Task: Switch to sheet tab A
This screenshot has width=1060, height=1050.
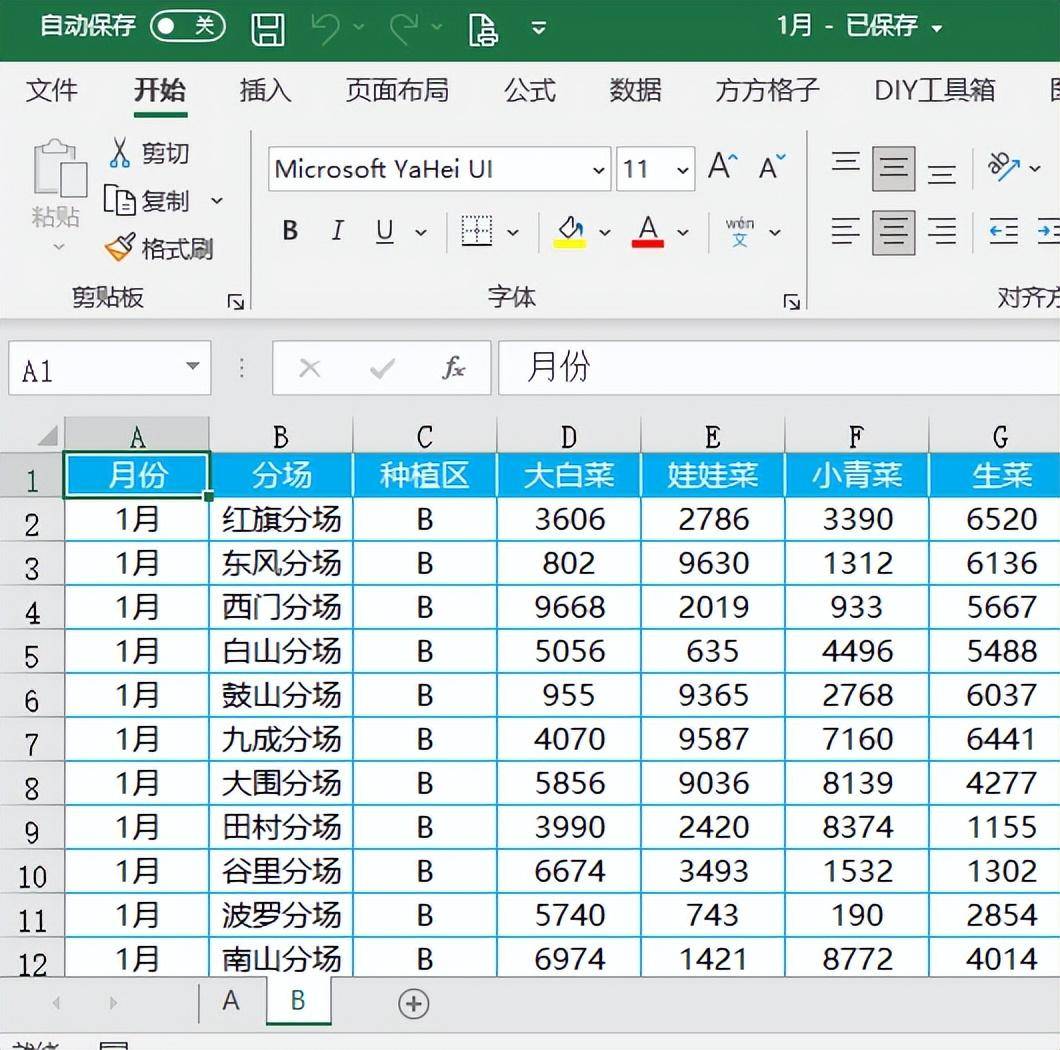Action: tap(231, 1001)
